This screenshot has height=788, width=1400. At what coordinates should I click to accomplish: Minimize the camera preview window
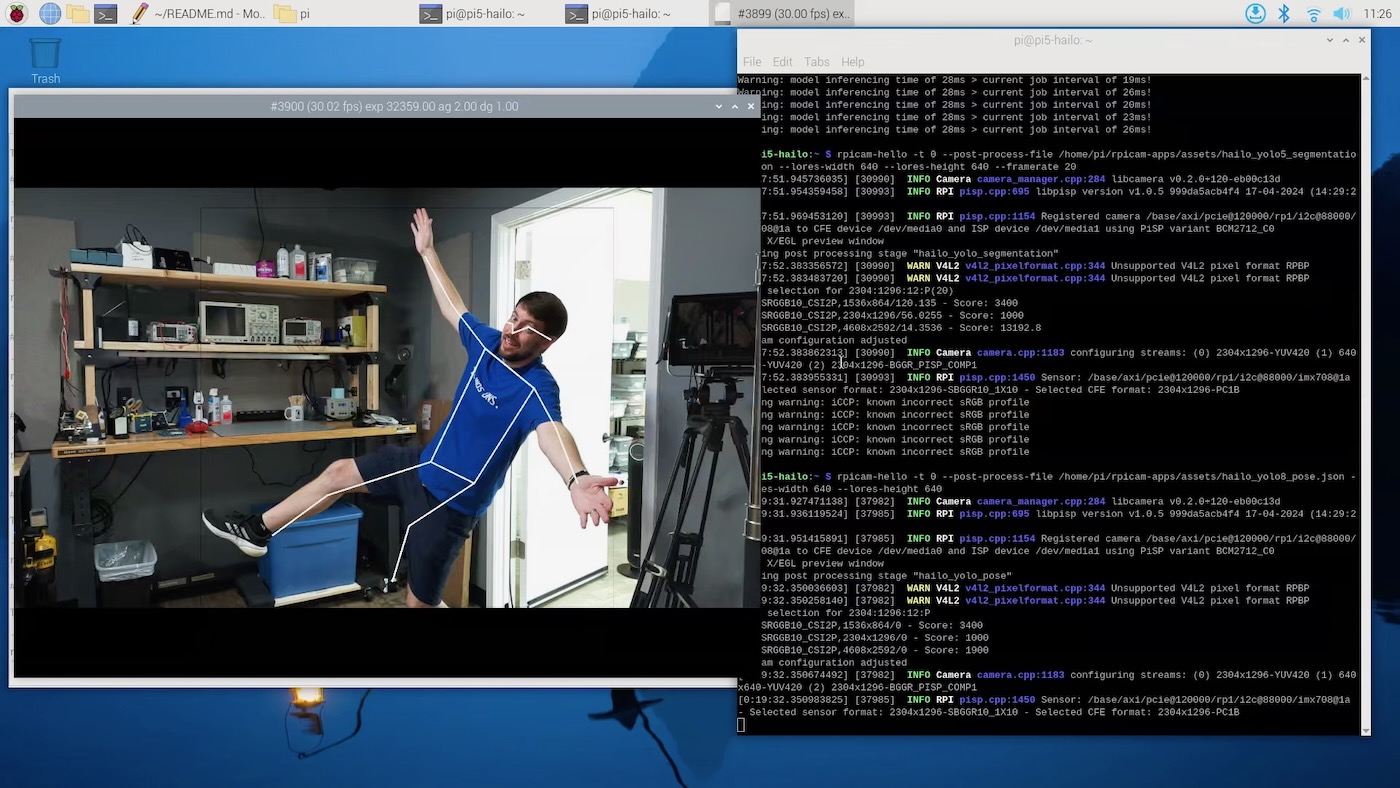point(719,106)
